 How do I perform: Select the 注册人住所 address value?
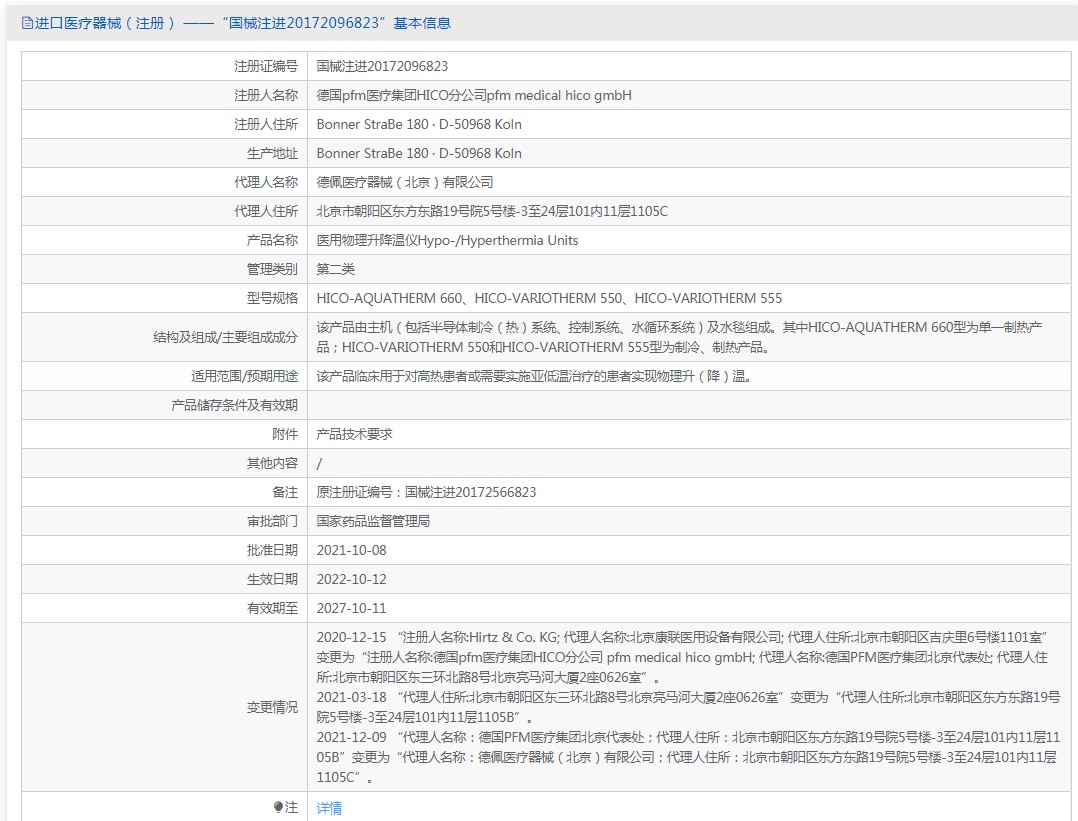coord(419,124)
